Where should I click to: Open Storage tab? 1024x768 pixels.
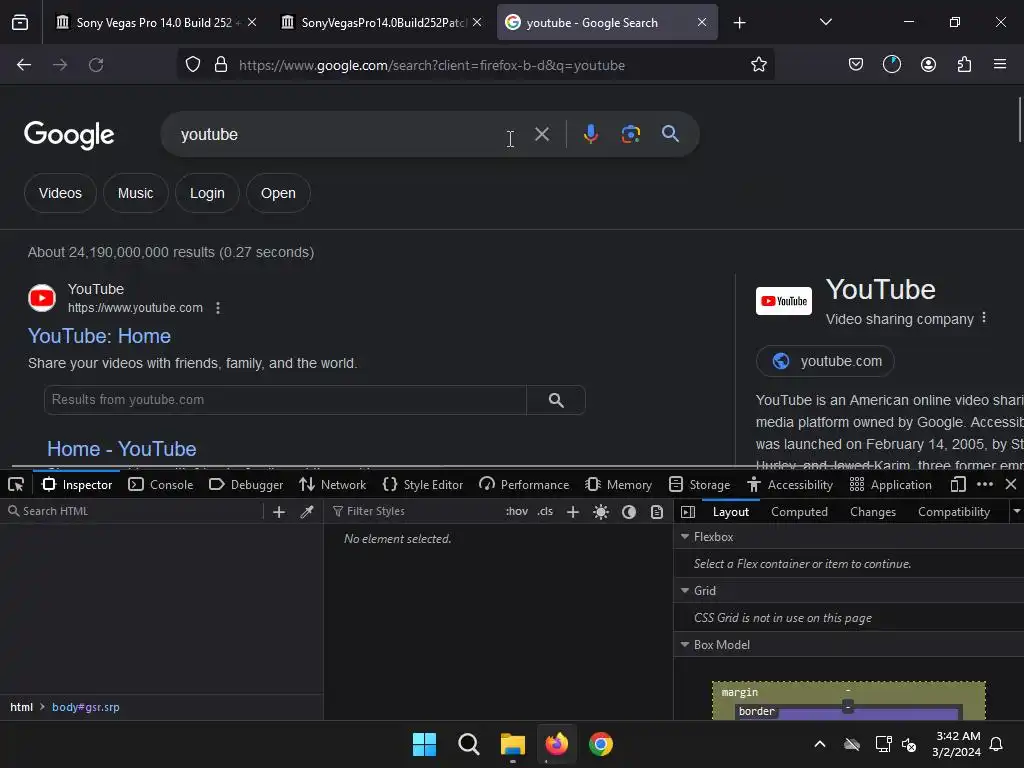tap(699, 485)
